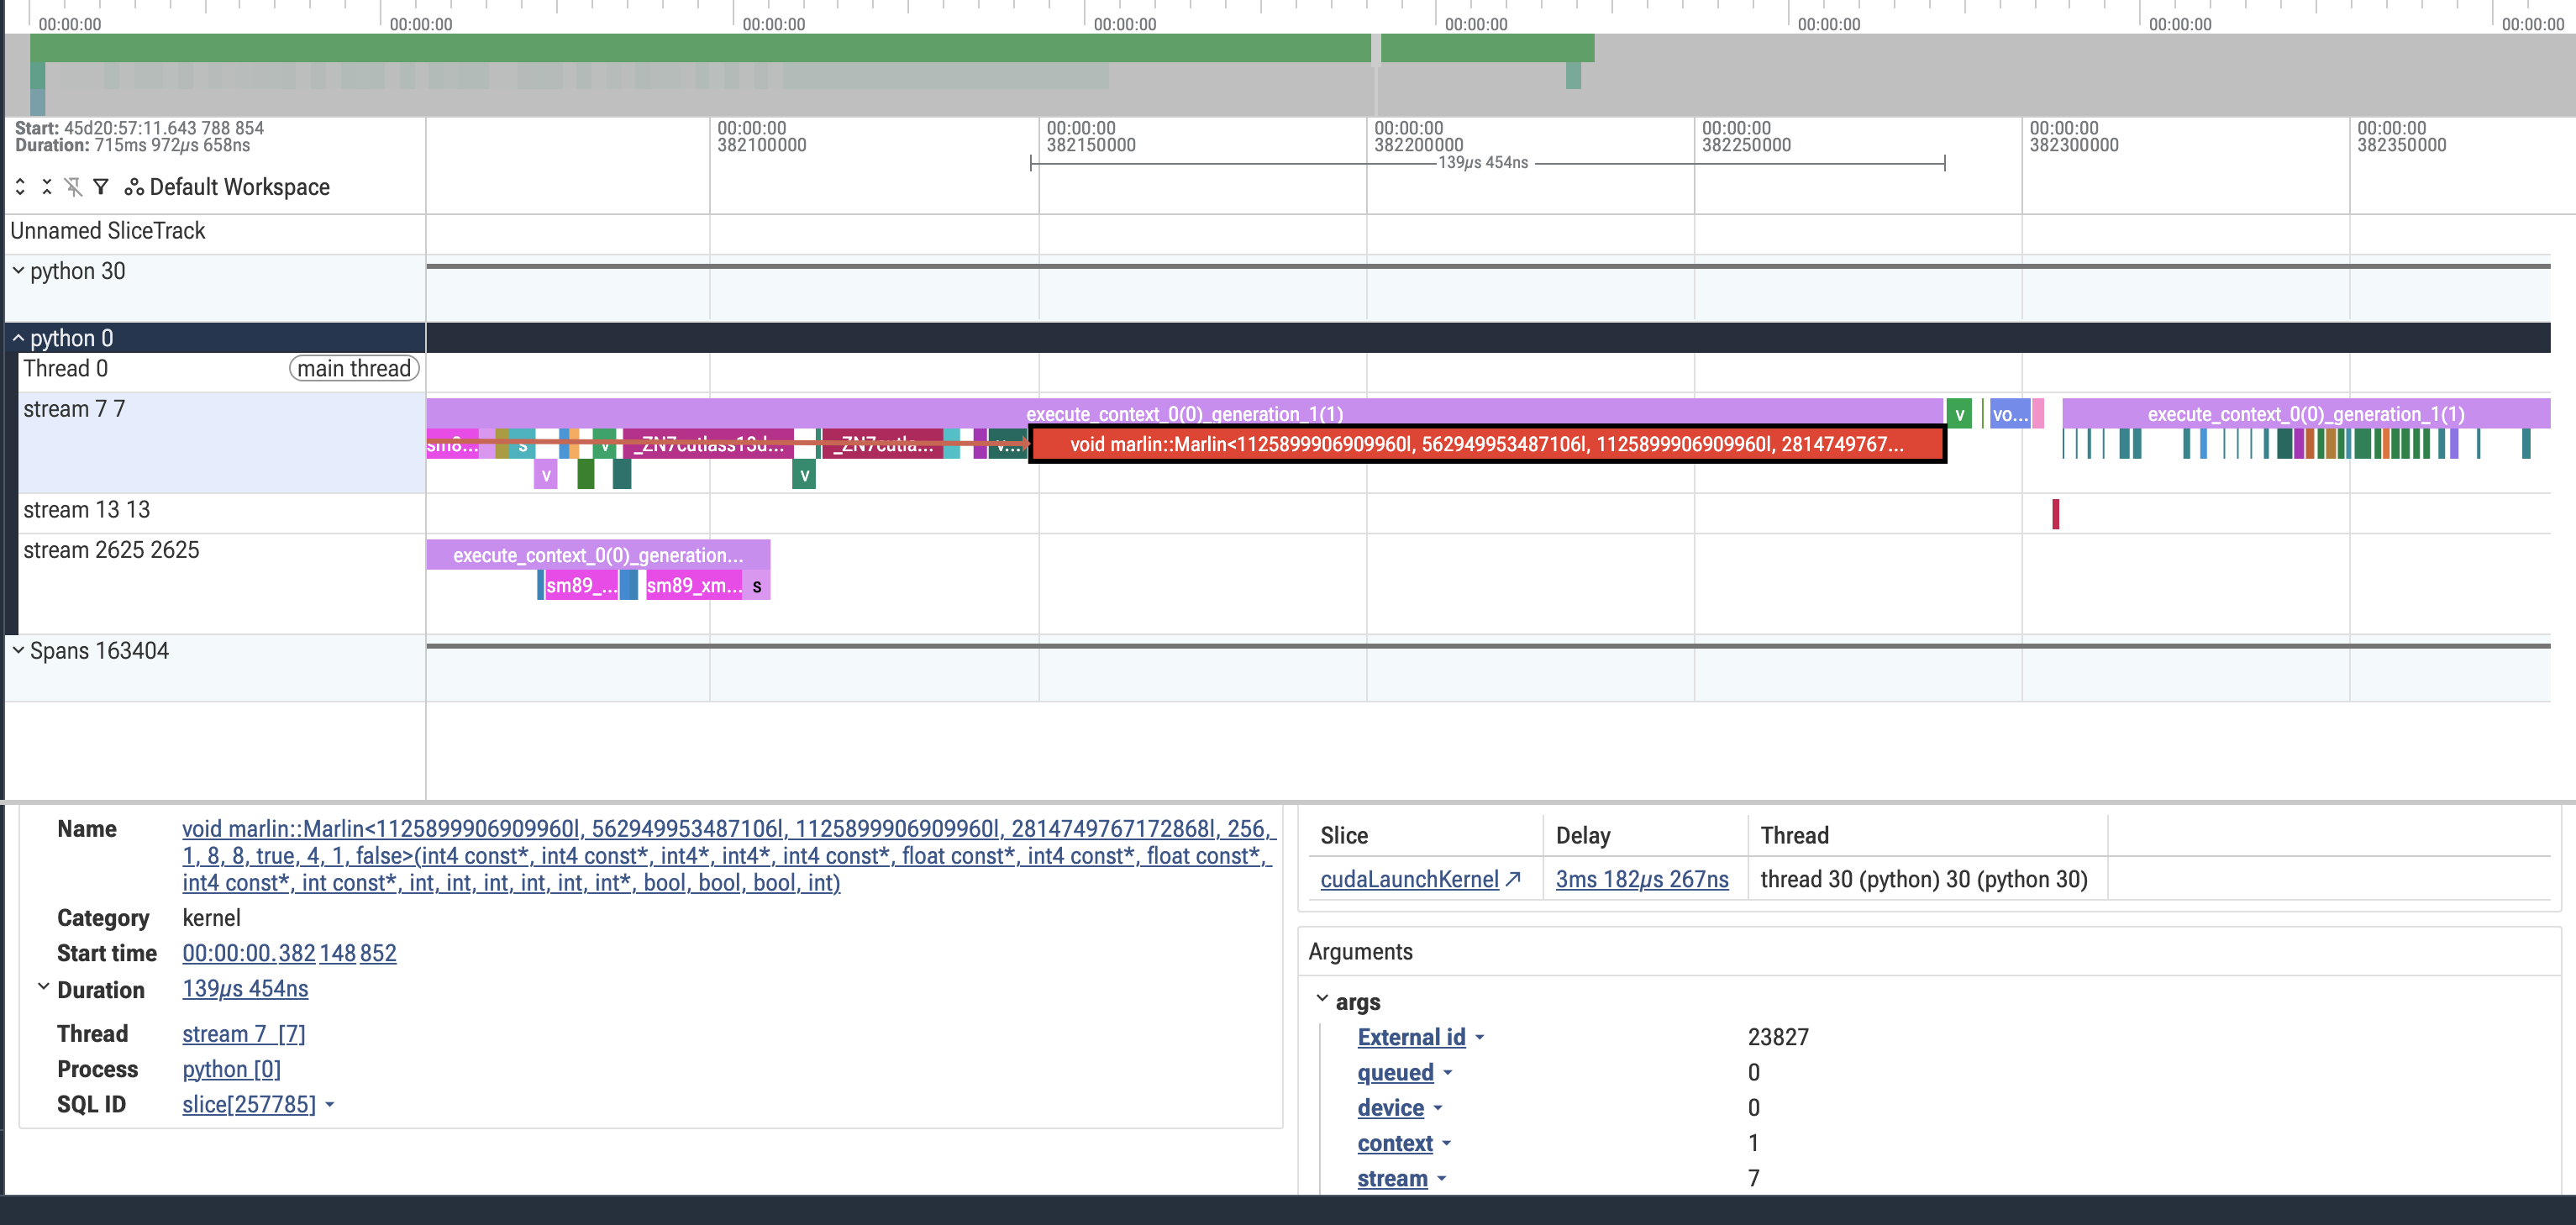Viewport: 2576px width, 1225px height.
Task: Click the thread 30 (python) cell in the table
Action: click(1924, 879)
